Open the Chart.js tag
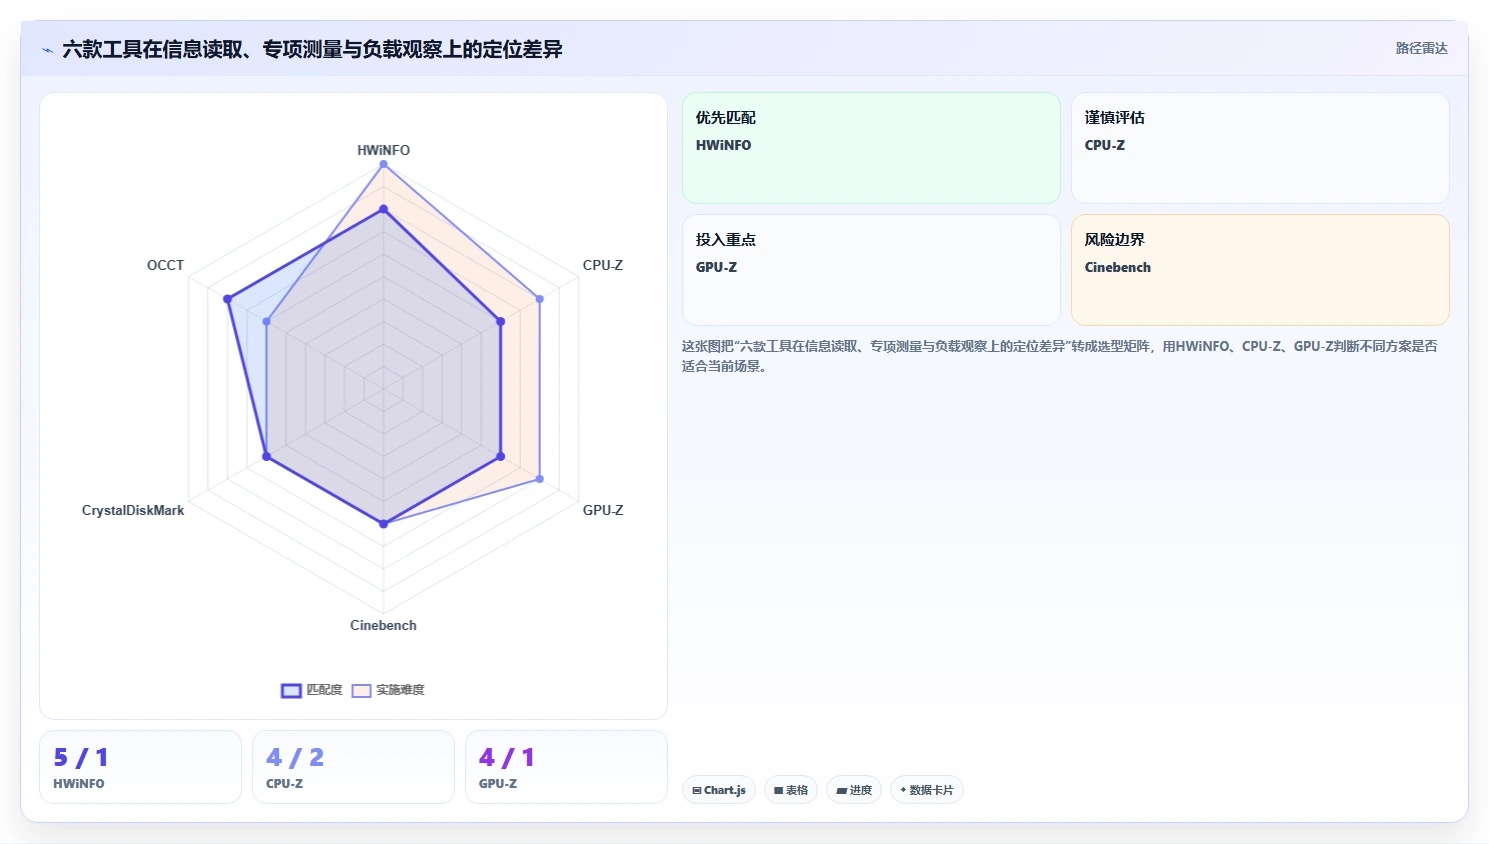This screenshot has height=844, width=1489. (x=719, y=790)
